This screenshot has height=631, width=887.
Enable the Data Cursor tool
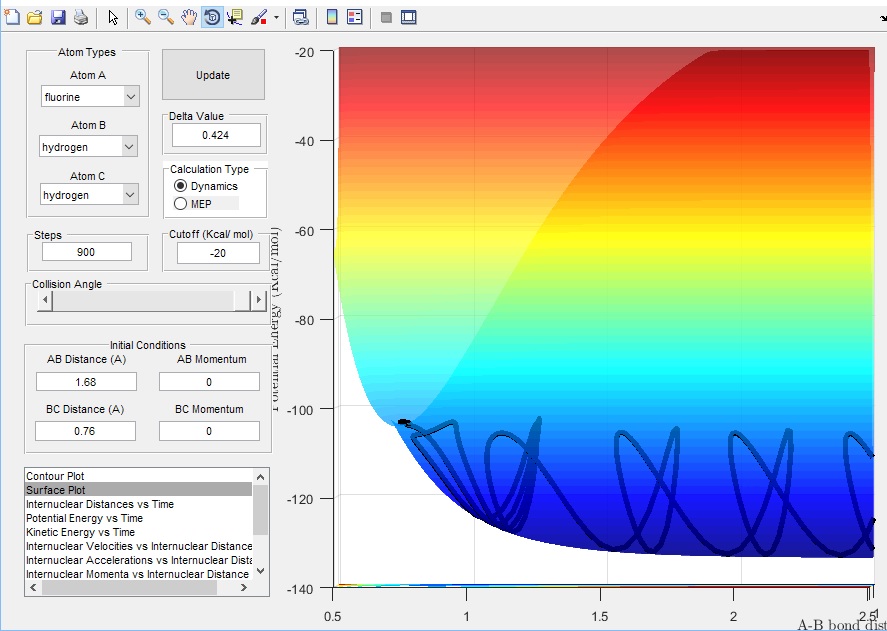(235, 17)
